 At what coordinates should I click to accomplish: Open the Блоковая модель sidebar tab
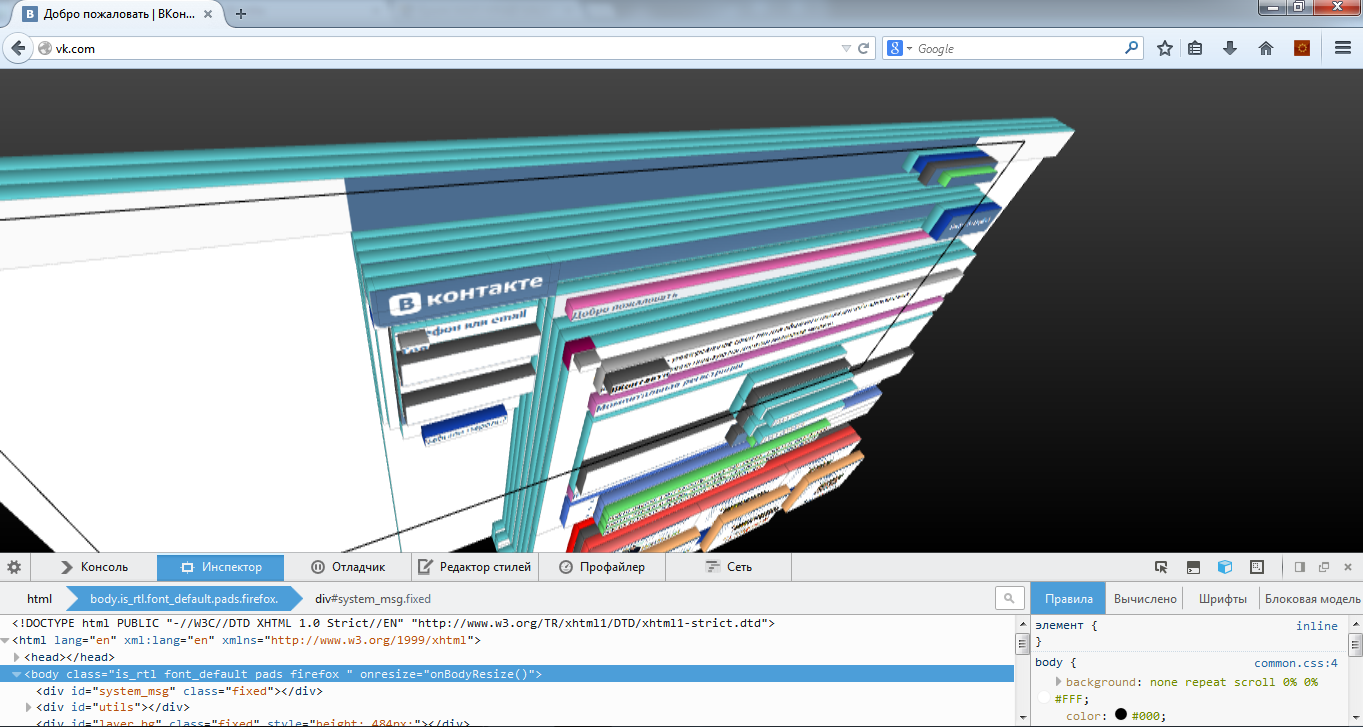coord(1312,599)
